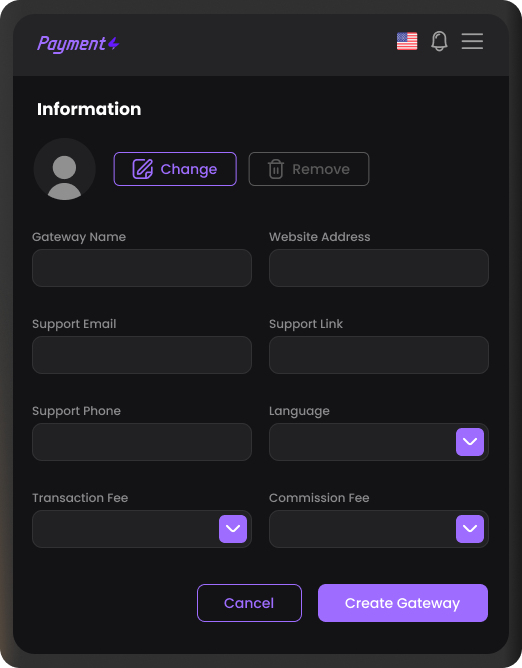The image size is (522, 668).
Task: Submit with Create Gateway button
Action: tap(403, 603)
